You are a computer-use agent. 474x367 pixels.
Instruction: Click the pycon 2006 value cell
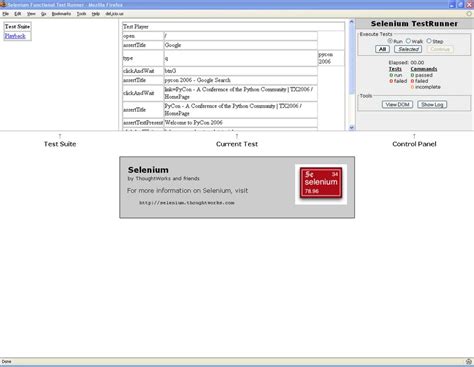tap(331, 58)
